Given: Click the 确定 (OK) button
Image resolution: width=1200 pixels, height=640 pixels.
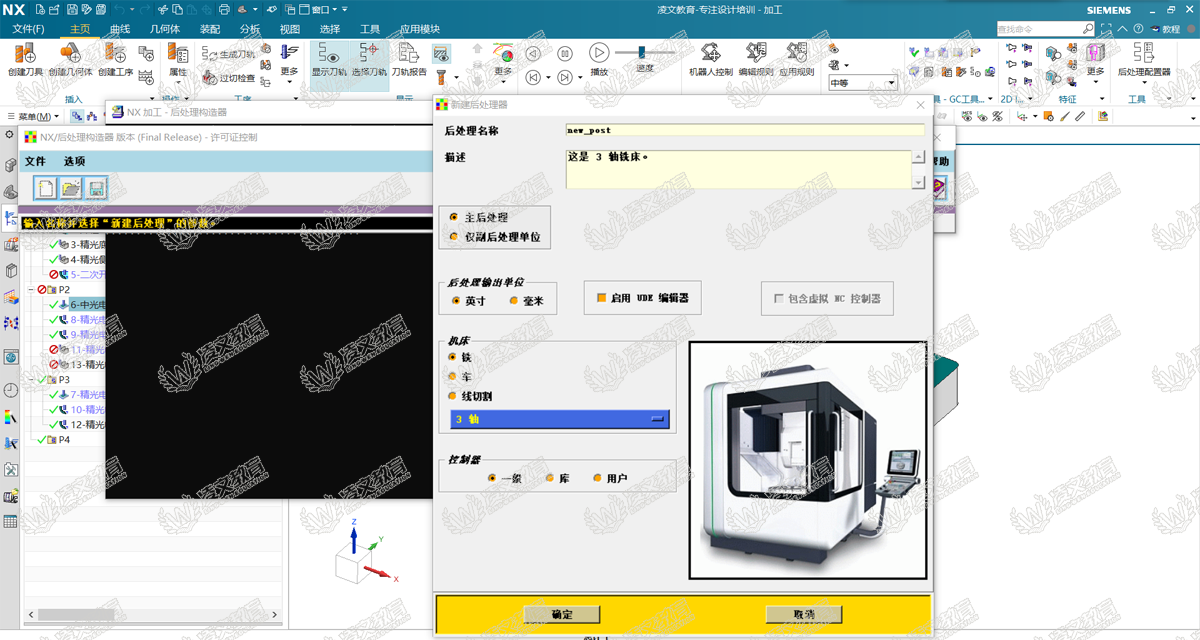Looking at the screenshot, I should 562,614.
